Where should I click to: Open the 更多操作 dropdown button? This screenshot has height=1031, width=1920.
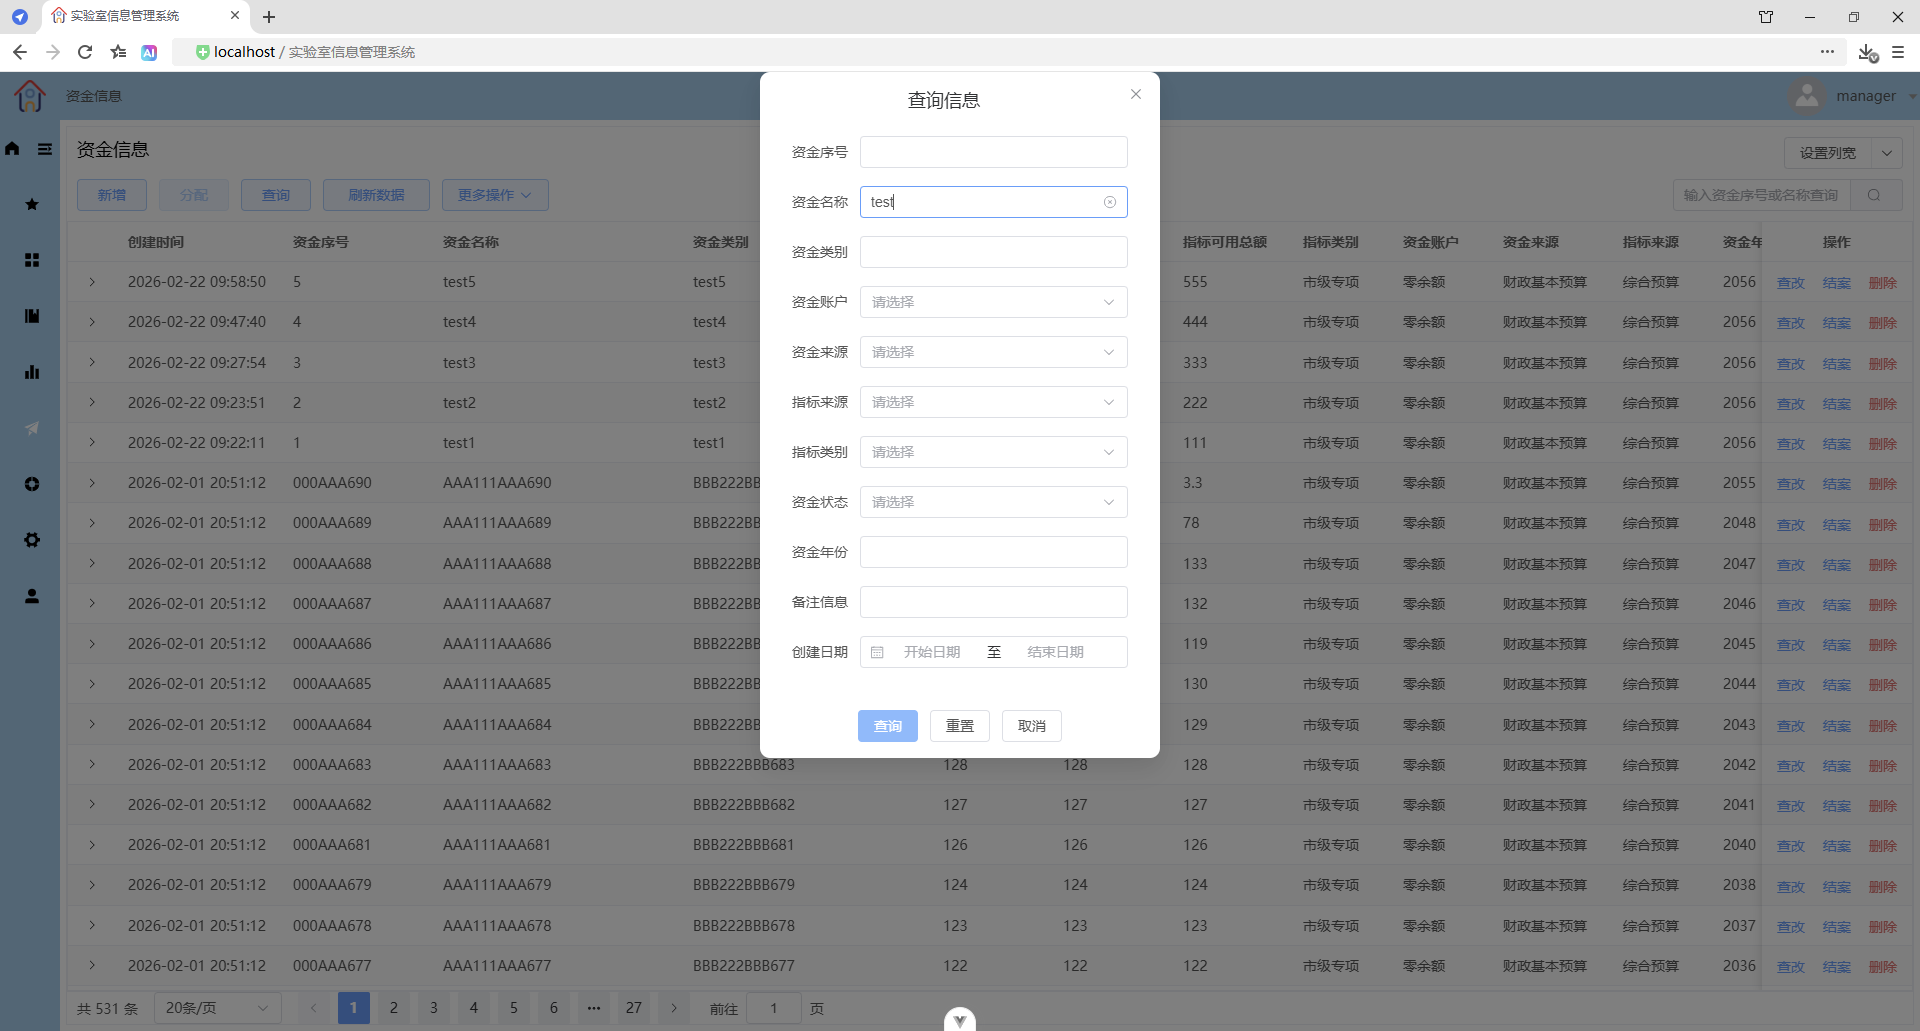pyautogui.click(x=495, y=195)
